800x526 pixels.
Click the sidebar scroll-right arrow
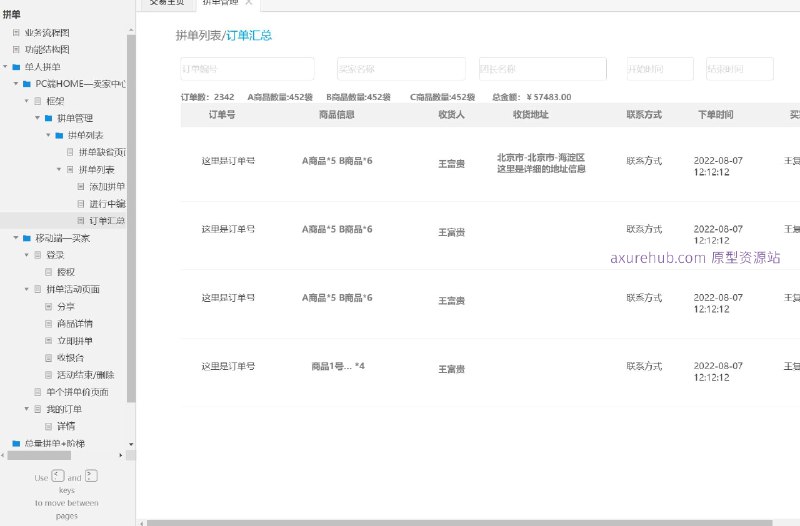(121, 455)
